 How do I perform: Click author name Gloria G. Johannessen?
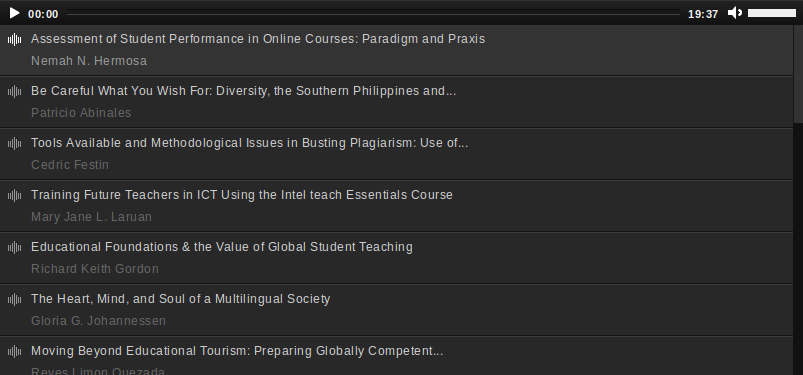(x=98, y=321)
